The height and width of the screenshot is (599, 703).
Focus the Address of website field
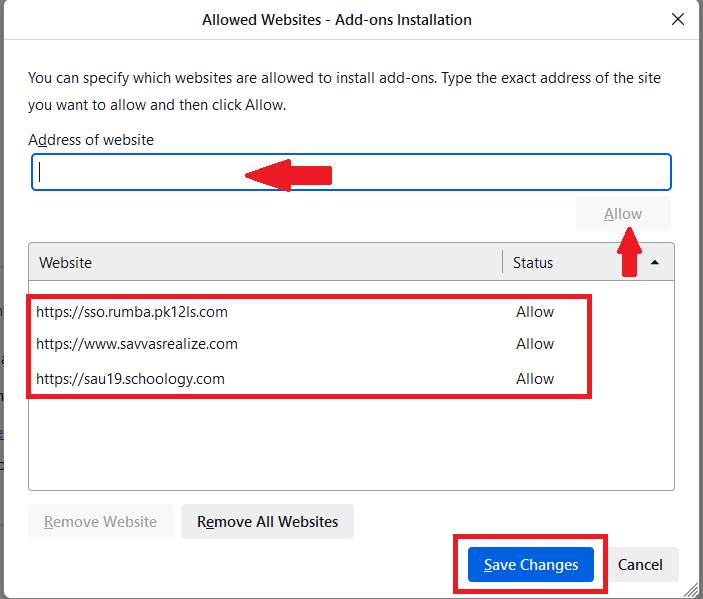coord(352,172)
